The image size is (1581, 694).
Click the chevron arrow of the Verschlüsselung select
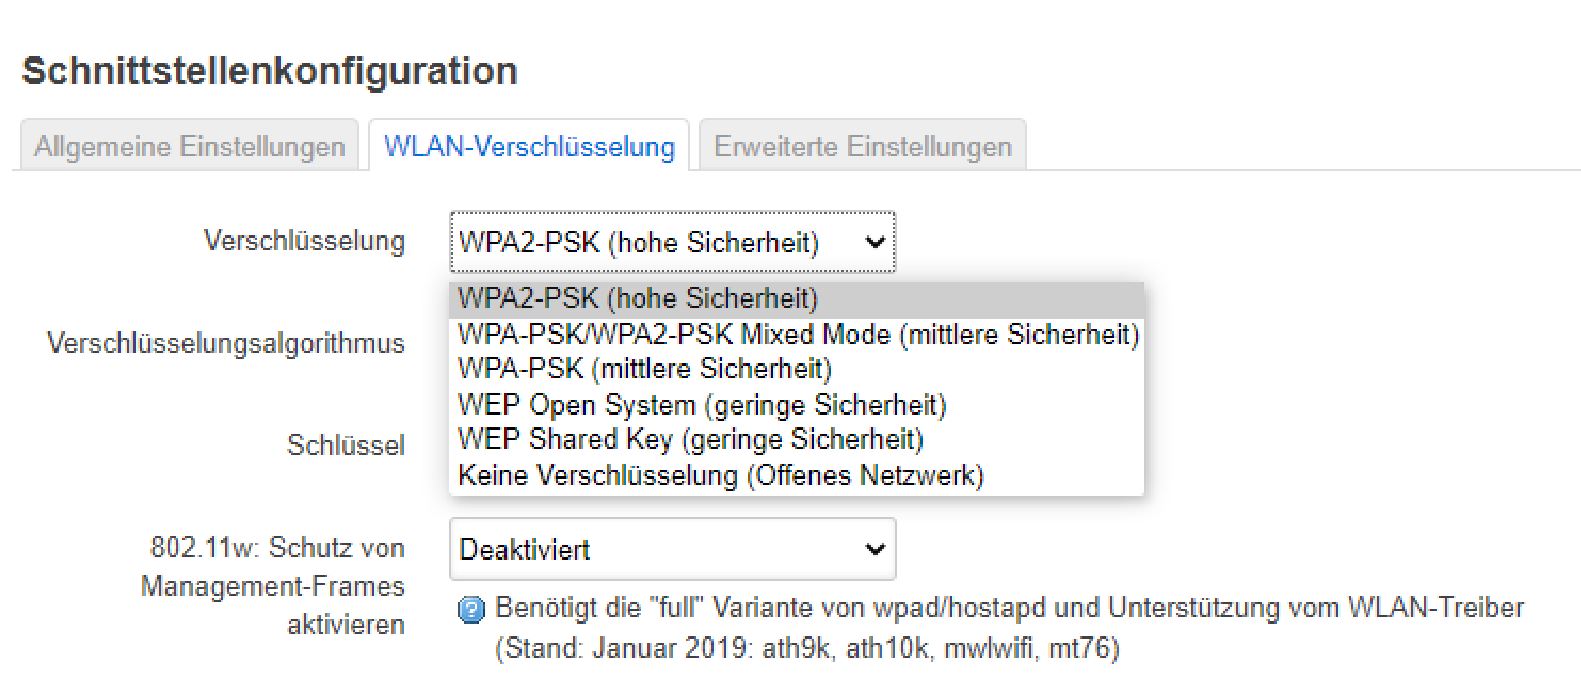coord(875,242)
